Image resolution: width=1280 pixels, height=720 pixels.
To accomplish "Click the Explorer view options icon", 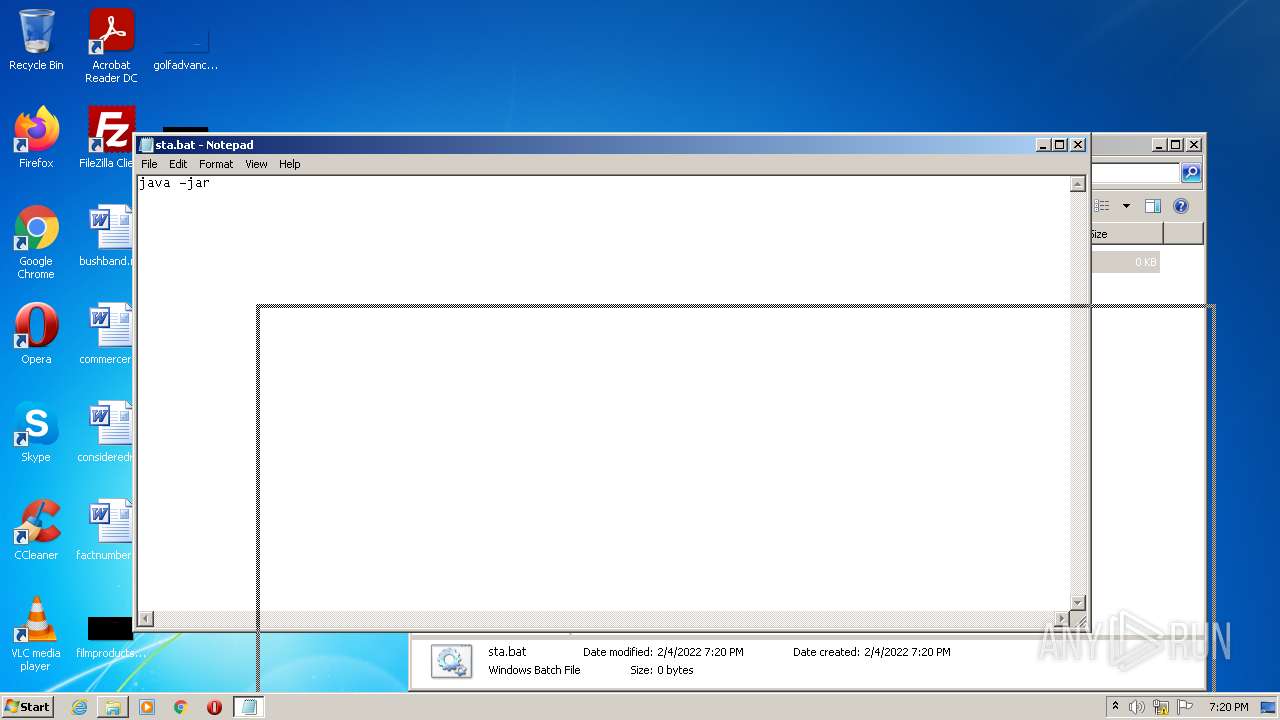I will pos(1102,206).
